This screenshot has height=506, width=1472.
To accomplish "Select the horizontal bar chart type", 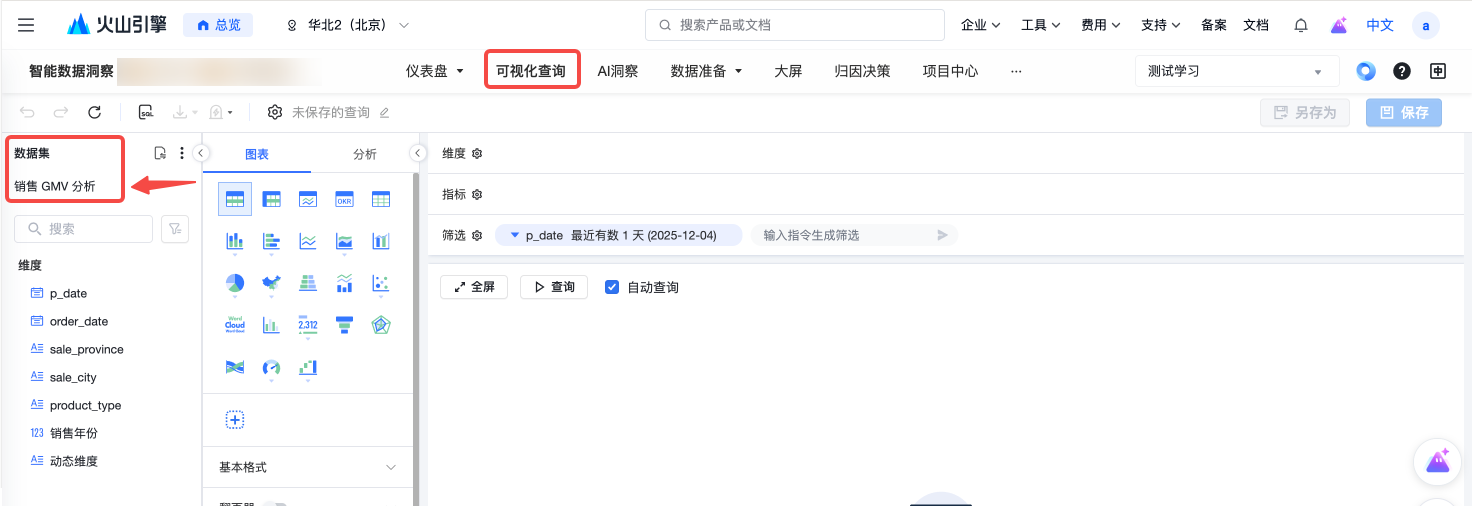I will tap(271, 241).
